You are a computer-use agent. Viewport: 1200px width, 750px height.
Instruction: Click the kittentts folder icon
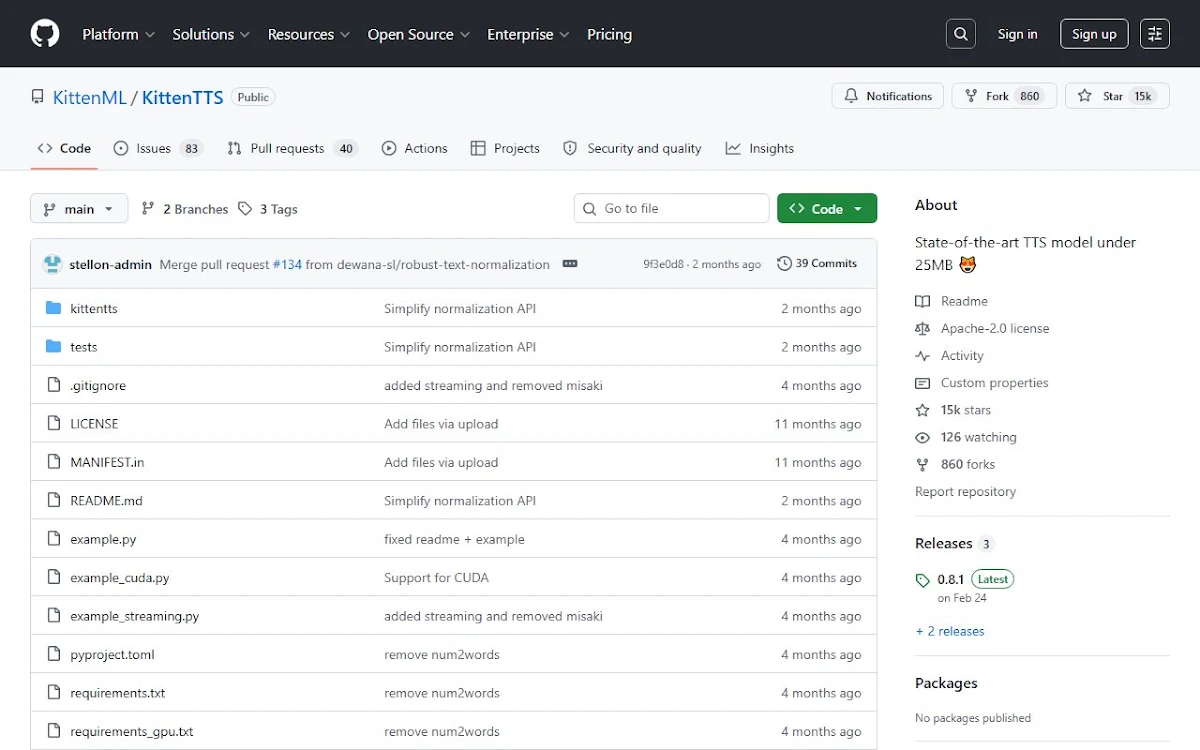pos(54,308)
